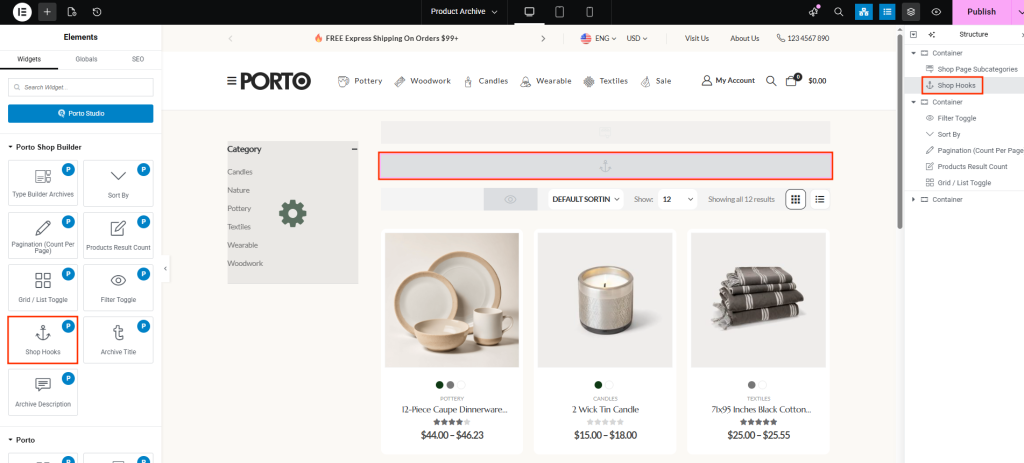Image resolution: width=1024 pixels, height=463 pixels.
Task: Switch to mobile responsive view
Action: click(x=589, y=12)
